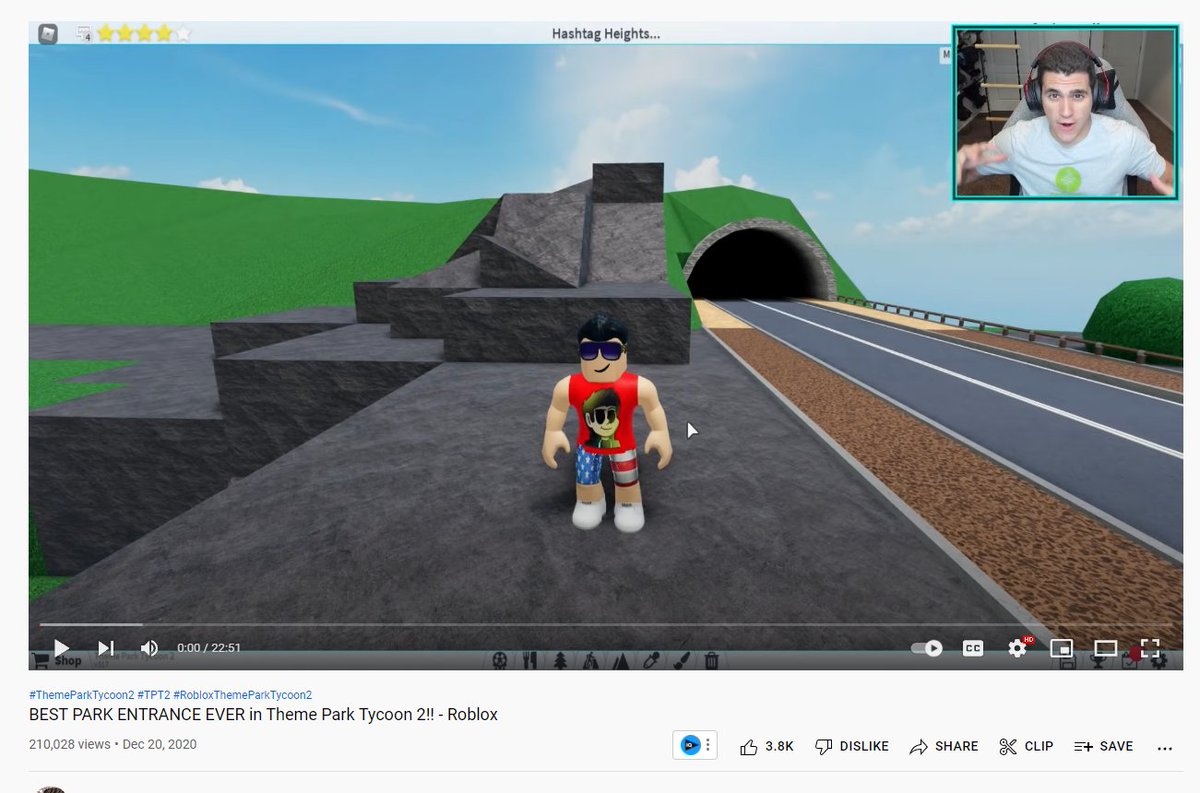Image resolution: width=1200 pixels, height=793 pixels.
Task: Select the paintbrush tool icon
Action: click(681, 660)
